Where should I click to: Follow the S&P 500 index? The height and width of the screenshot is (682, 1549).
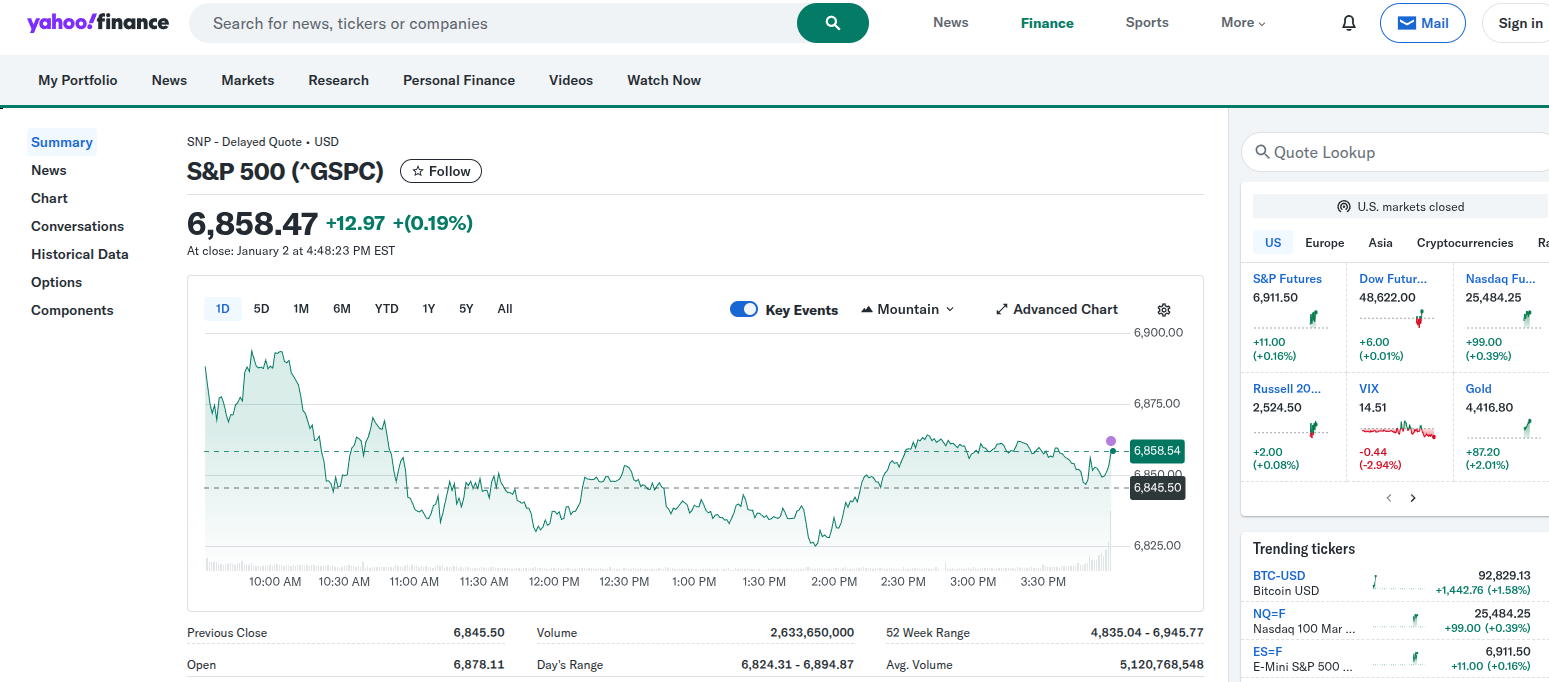pos(441,171)
